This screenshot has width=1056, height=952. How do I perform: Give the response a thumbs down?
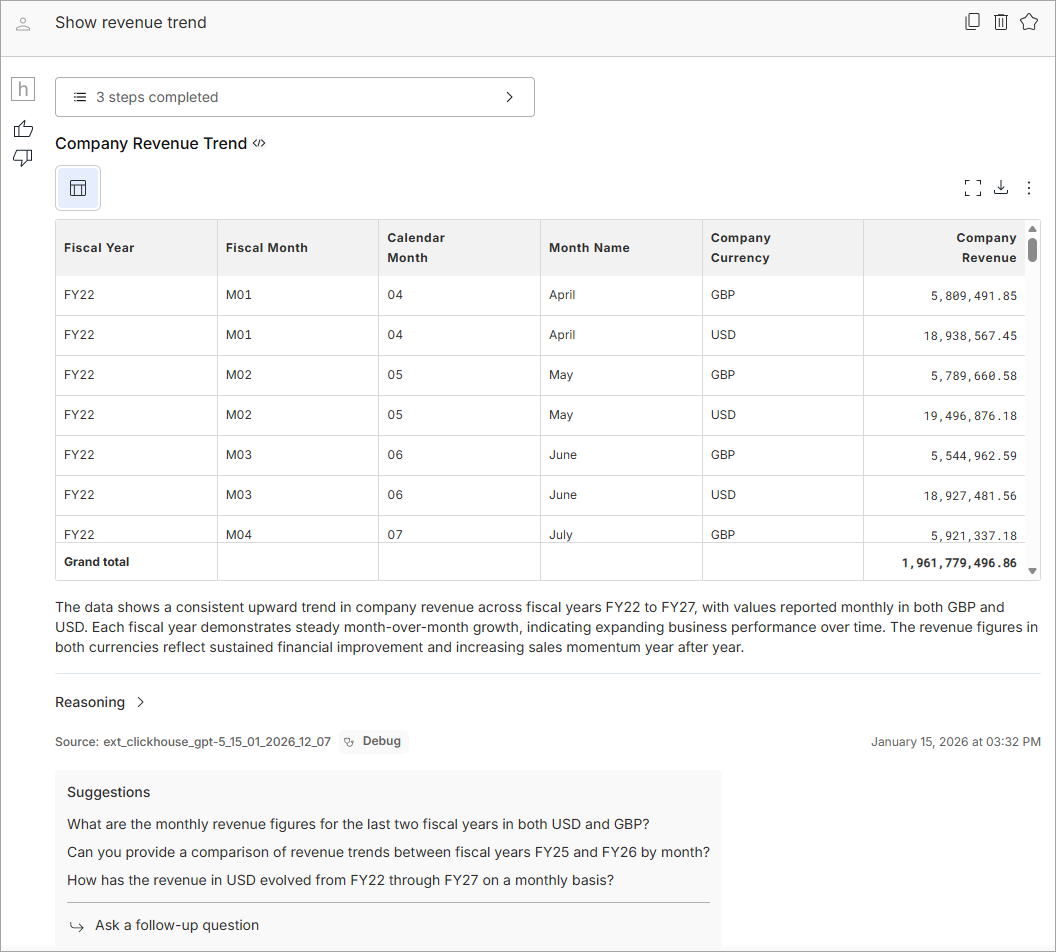pyautogui.click(x=23, y=158)
